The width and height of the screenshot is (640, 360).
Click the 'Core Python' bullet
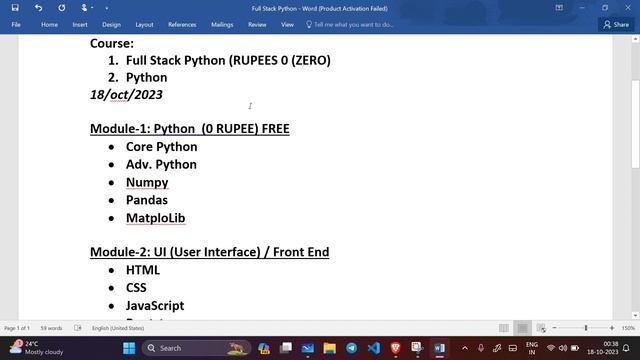click(162, 147)
